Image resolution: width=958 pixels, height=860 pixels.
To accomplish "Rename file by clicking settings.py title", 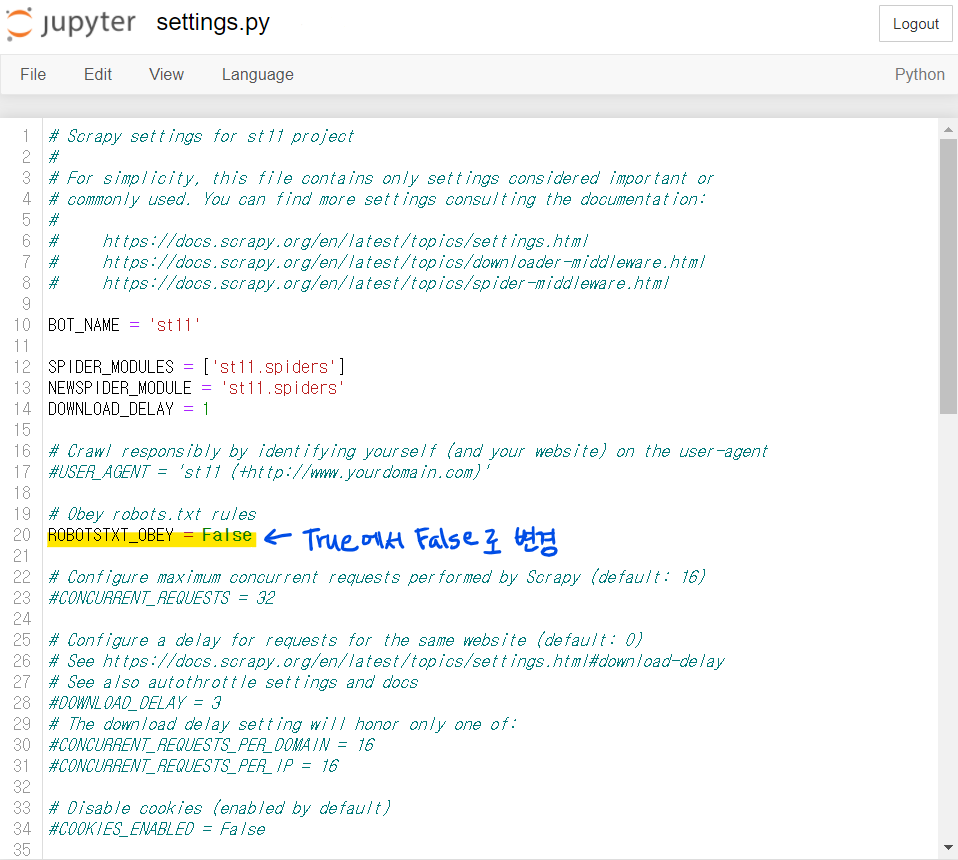I will [212, 23].
